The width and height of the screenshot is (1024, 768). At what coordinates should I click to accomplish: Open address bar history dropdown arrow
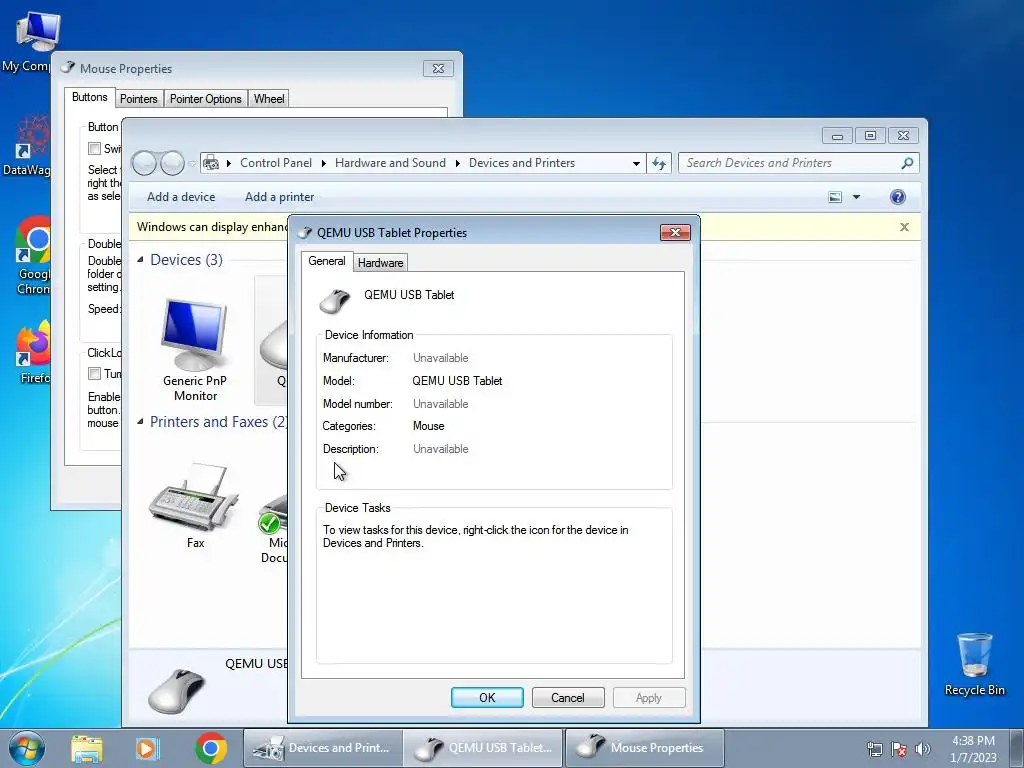[636, 163]
